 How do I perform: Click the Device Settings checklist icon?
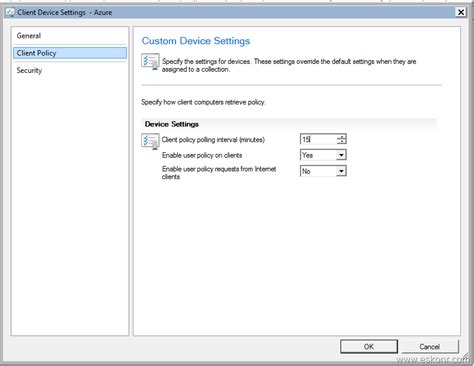click(x=150, y=141)
